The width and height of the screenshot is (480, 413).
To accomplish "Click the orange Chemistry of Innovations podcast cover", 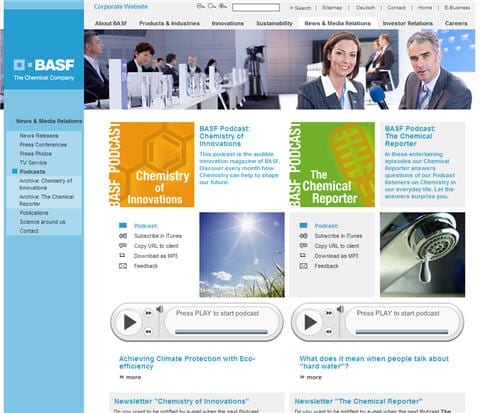I will click(152, 164).
